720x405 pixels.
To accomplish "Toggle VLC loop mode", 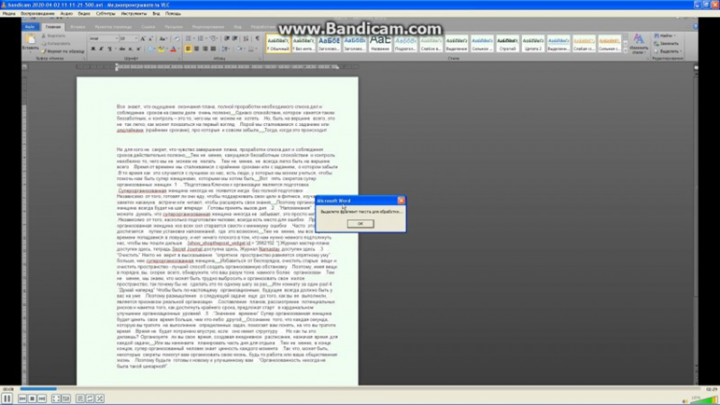I will coord(90,399).
